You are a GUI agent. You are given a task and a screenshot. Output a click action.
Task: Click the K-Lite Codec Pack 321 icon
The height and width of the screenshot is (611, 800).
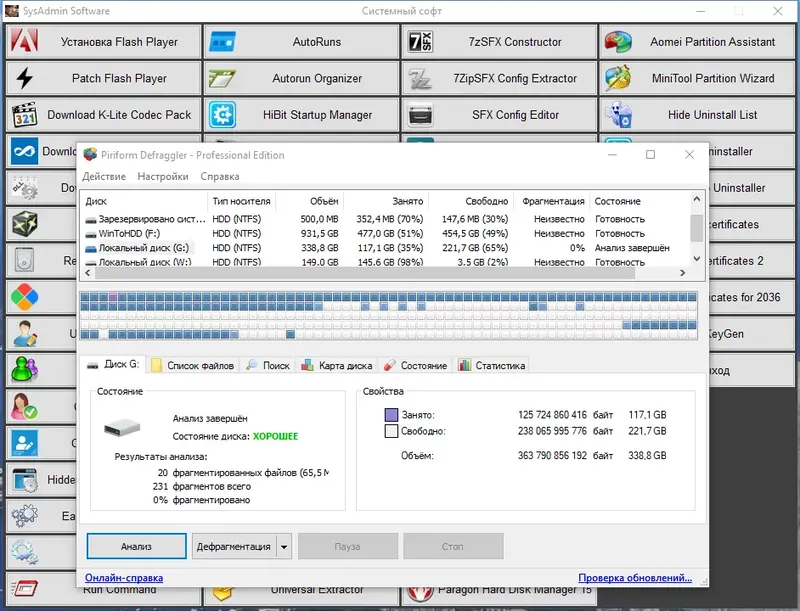[24, 115]
